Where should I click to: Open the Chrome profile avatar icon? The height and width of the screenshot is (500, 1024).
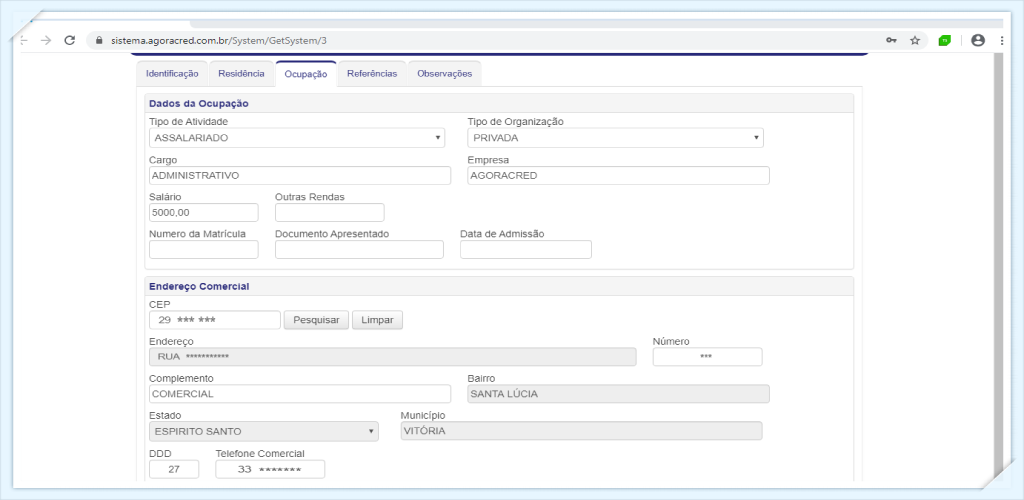coord(978,40)
